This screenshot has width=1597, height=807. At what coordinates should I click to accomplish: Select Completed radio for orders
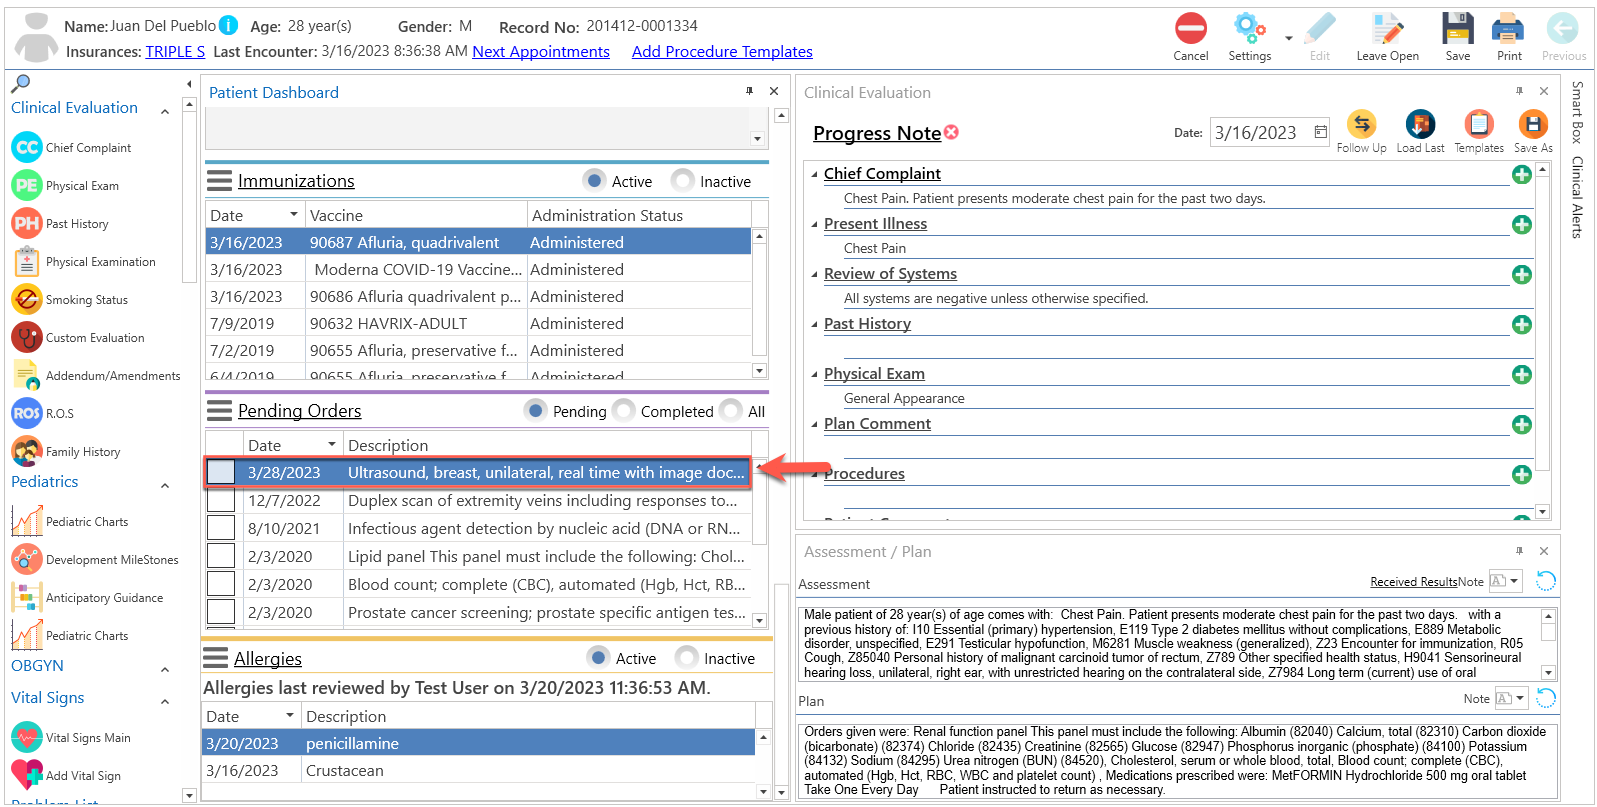click(x=624, y=411)
